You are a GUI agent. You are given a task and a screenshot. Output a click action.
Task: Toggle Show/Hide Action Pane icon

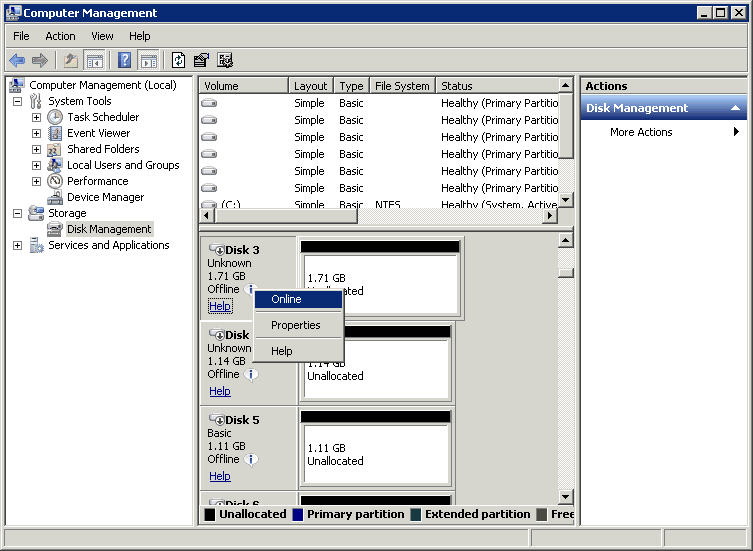click(x=148, y=61)
